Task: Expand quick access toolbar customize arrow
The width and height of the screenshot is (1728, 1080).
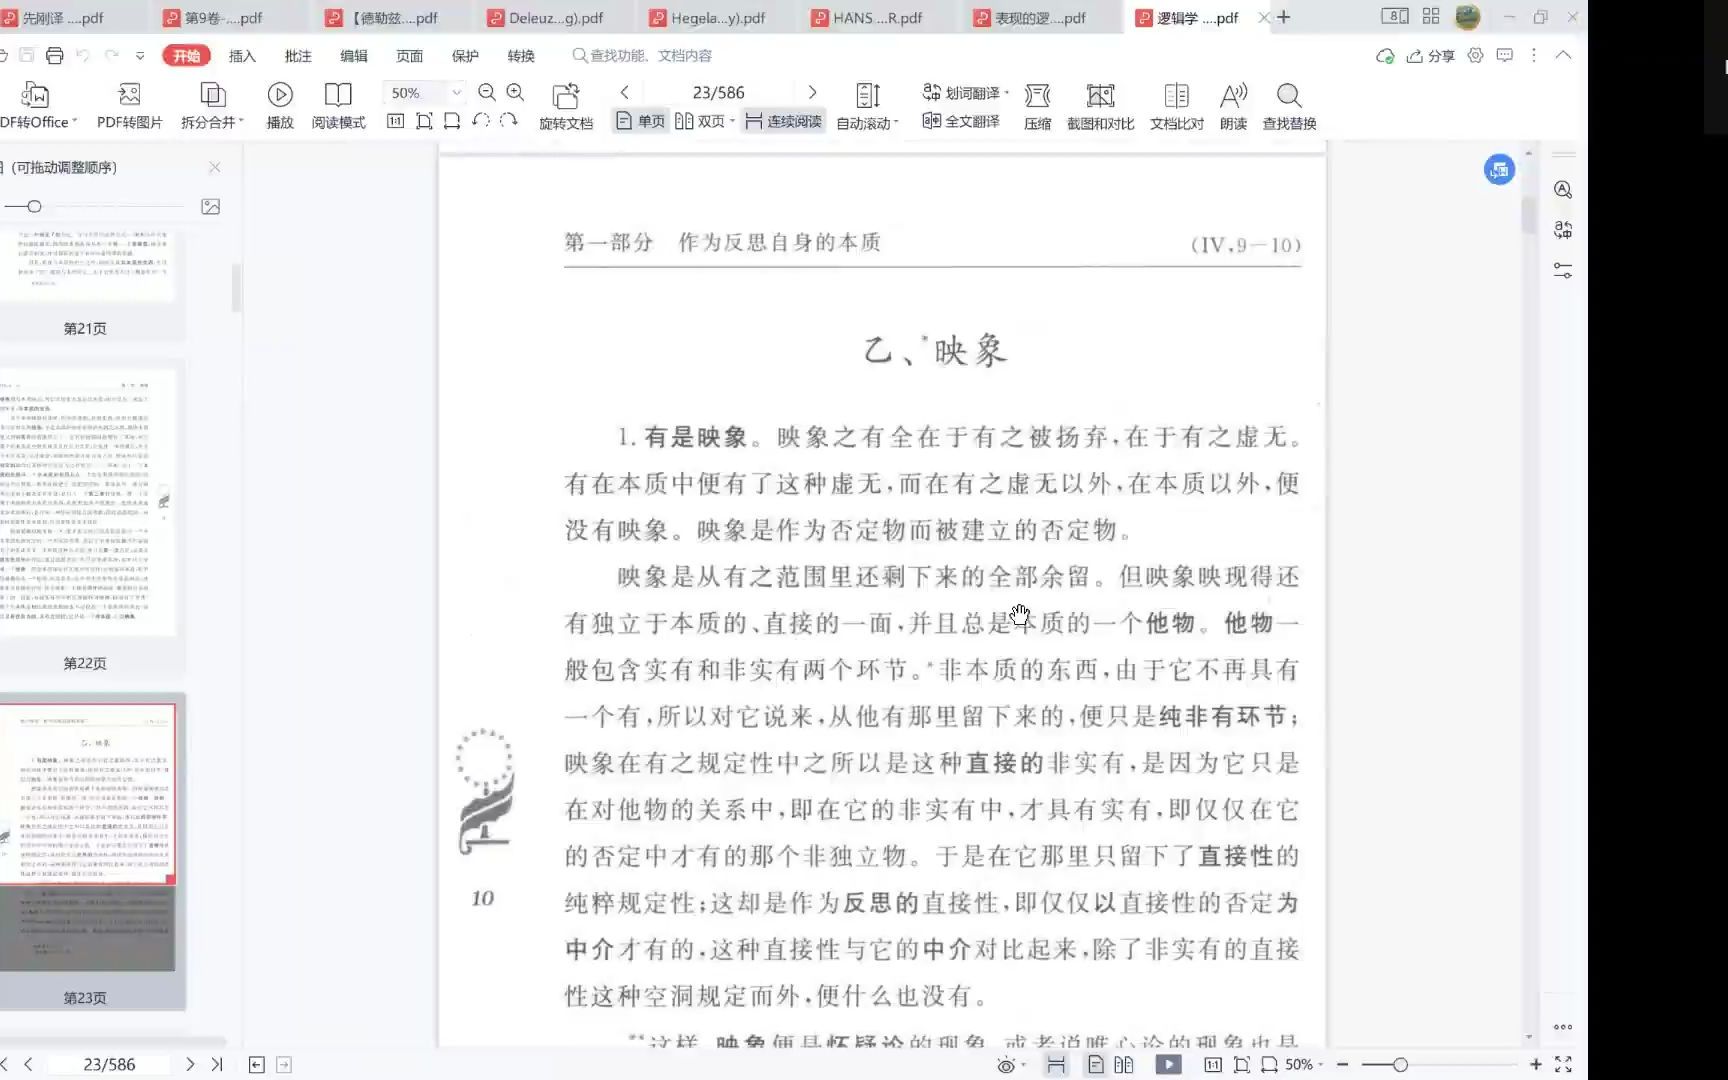Action: (x=140, y=56)
